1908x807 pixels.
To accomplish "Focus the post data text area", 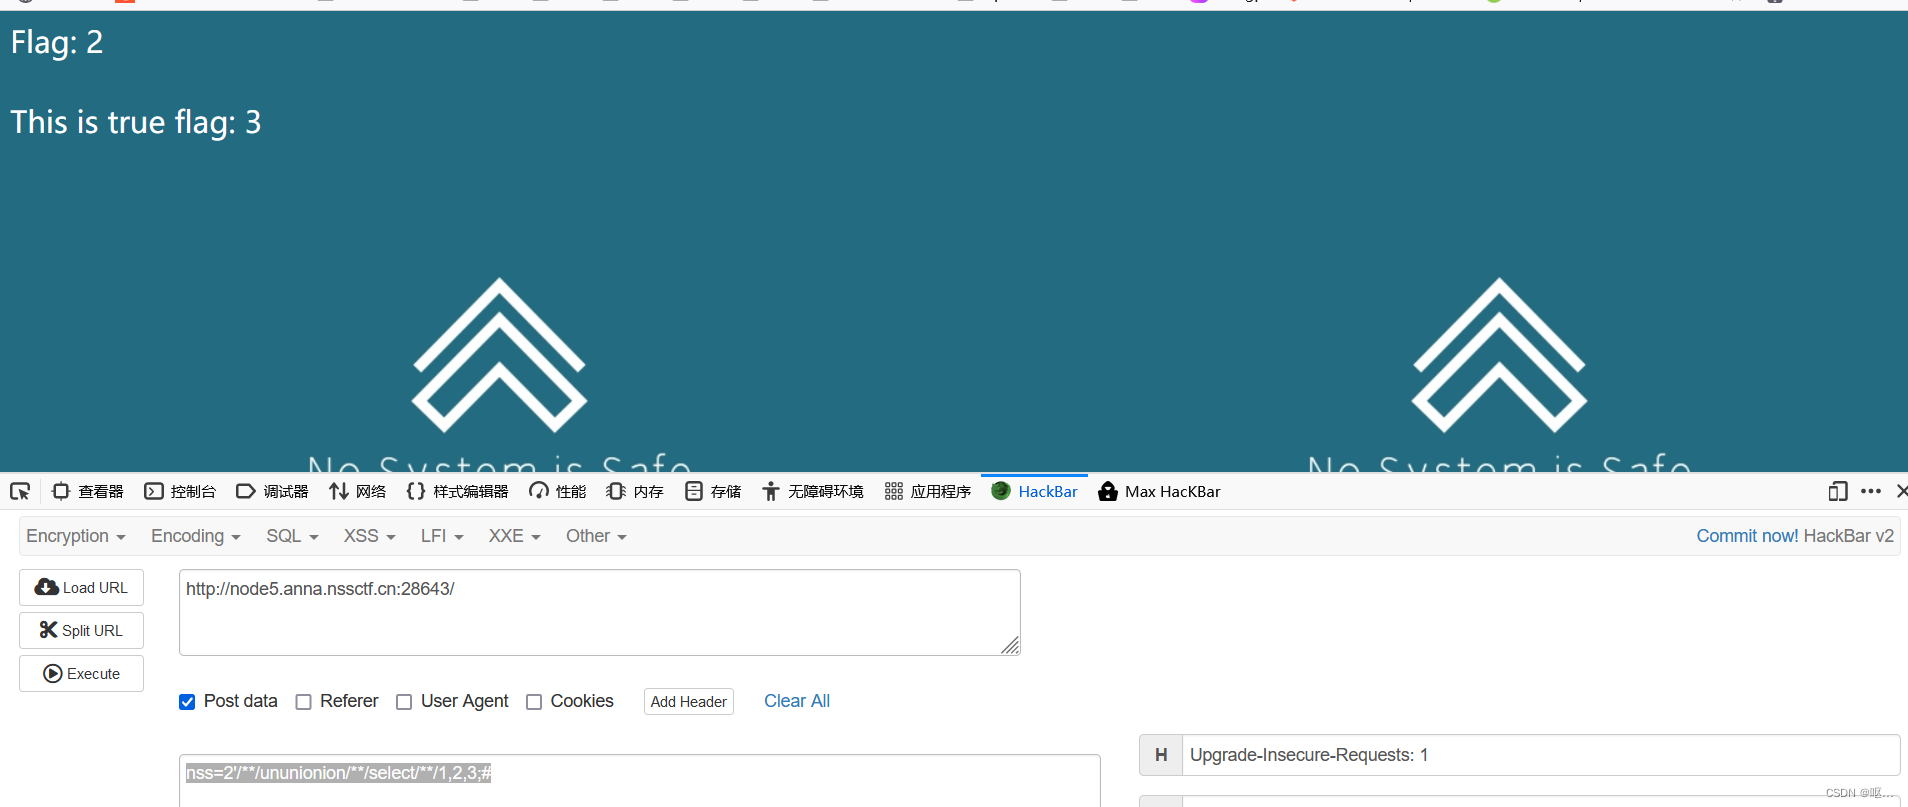I will 640,780.
